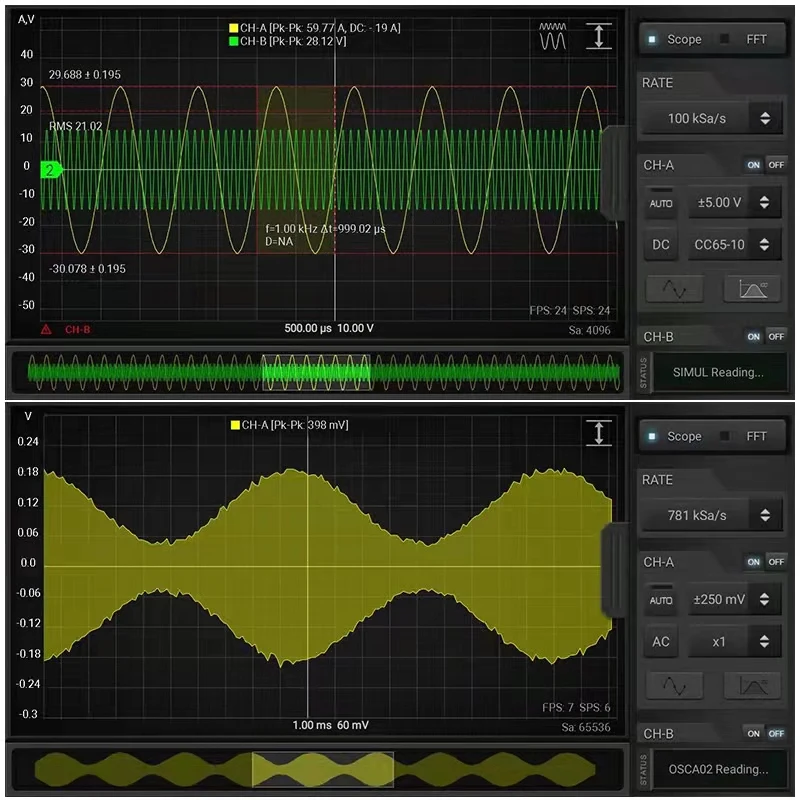
Task: Click CH-A yellow legend swatch in bottom scope
Action: click(x=235, y=425)
